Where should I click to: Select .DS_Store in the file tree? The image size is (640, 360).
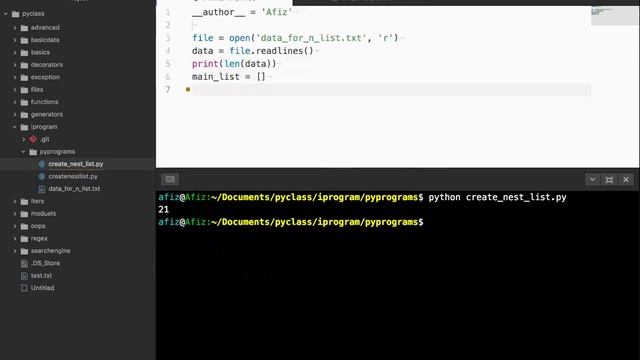pos(45,263)
